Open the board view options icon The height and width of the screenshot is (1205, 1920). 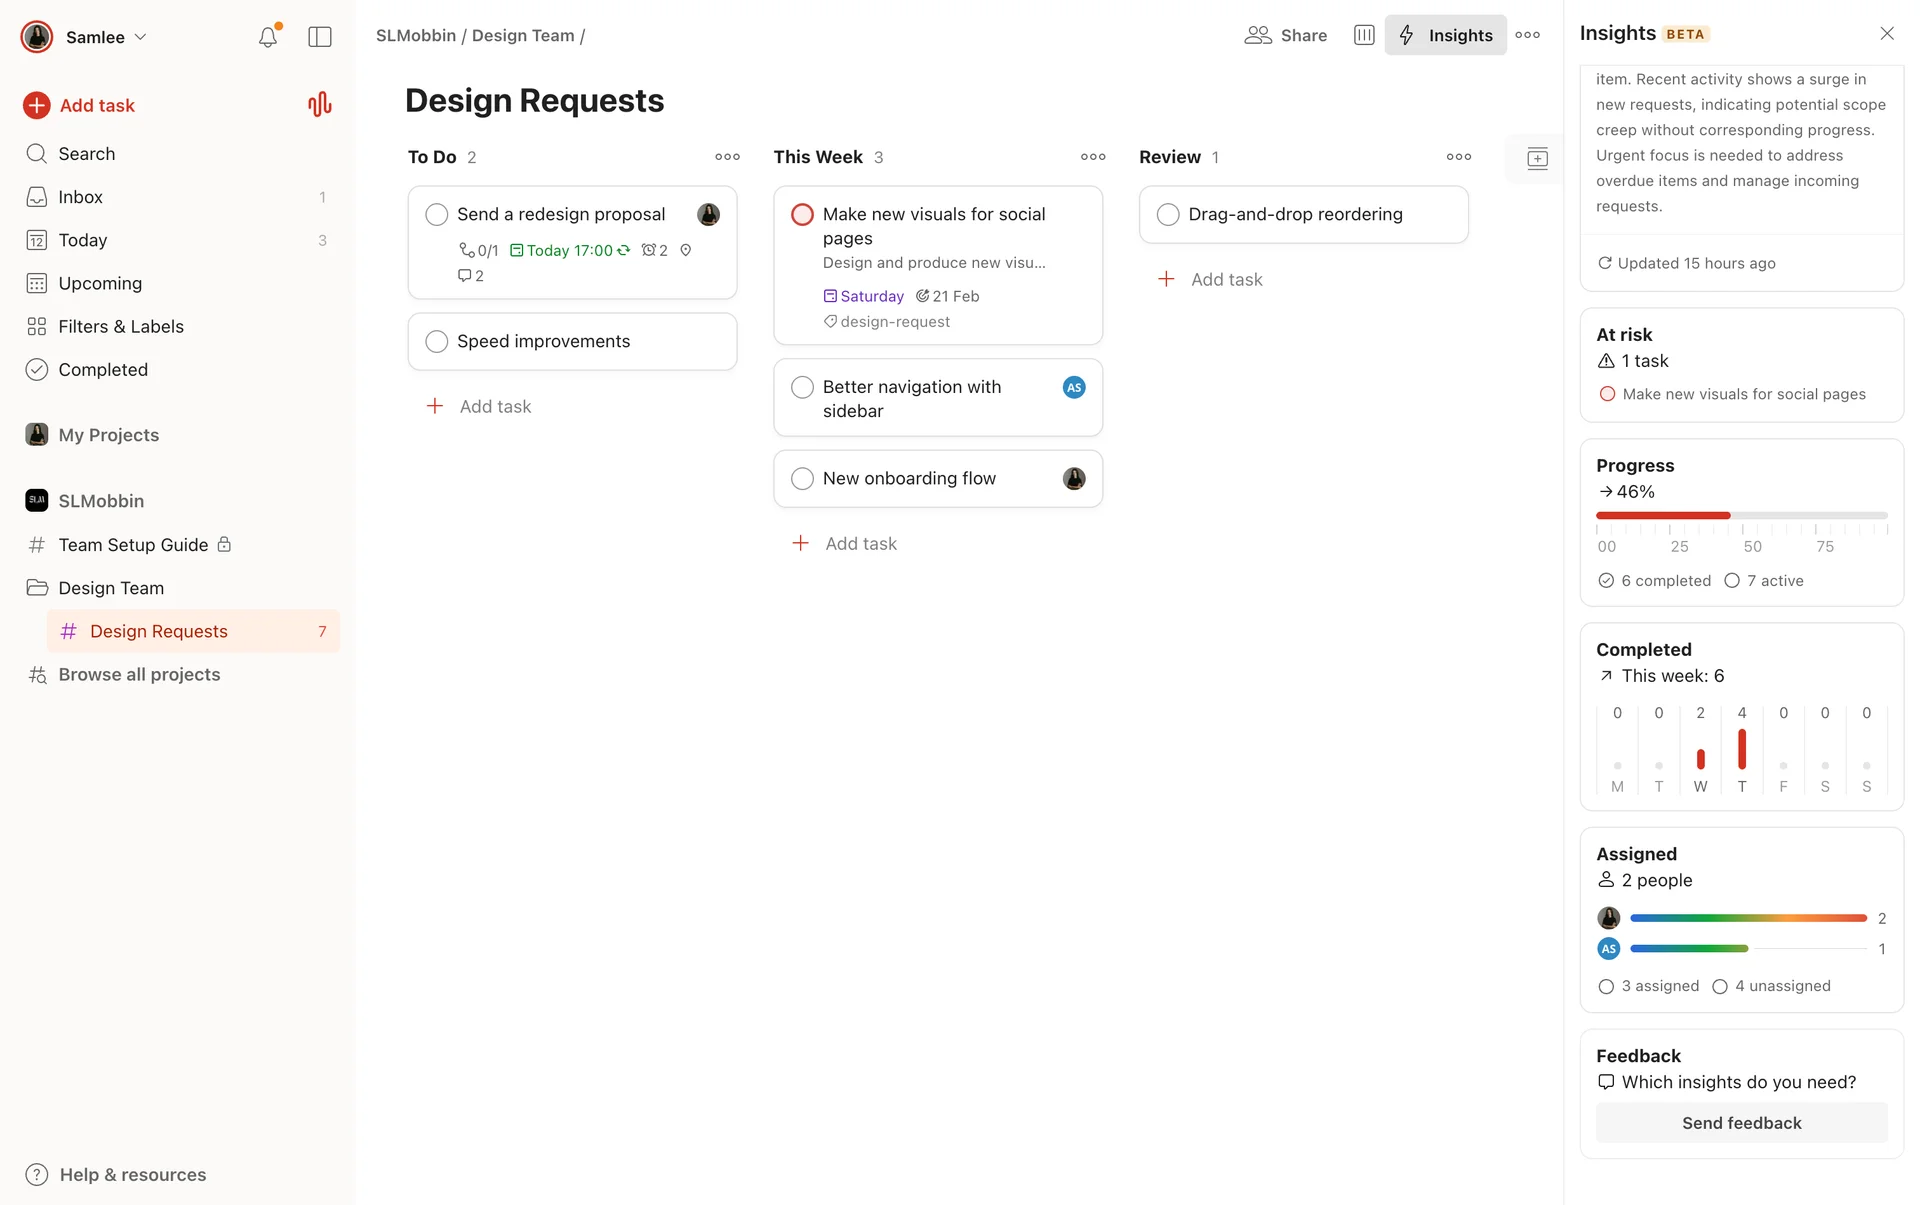point(1364,35)
